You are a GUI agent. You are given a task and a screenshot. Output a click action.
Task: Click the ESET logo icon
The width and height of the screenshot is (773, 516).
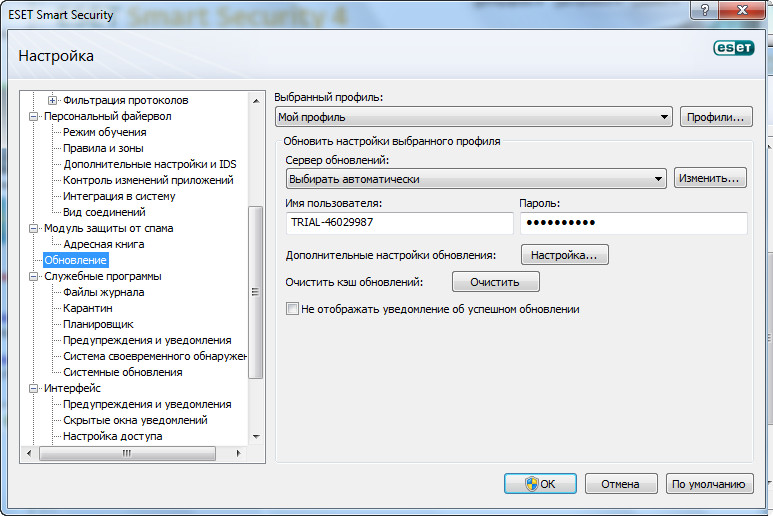[734, 48]
